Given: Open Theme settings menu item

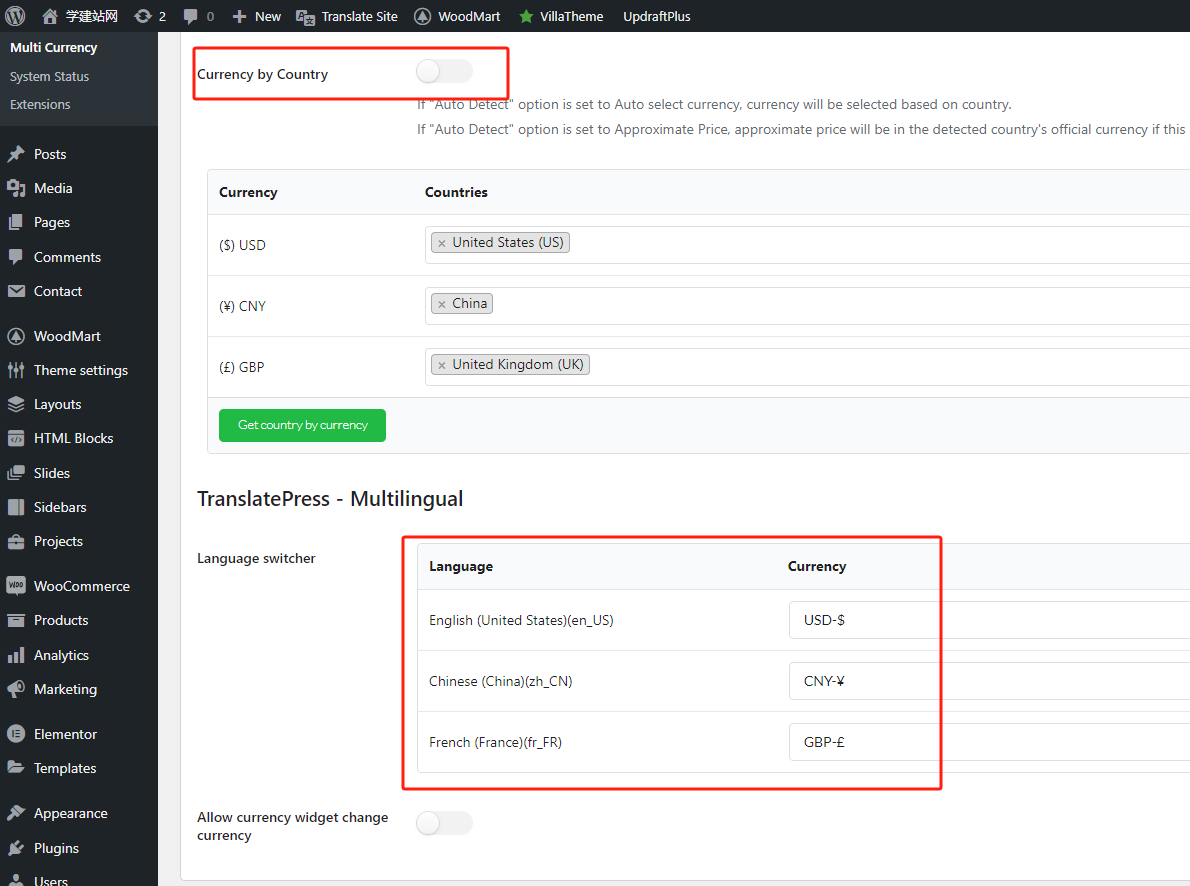Looking at the screenshot, I should click(x=80, y=370).
